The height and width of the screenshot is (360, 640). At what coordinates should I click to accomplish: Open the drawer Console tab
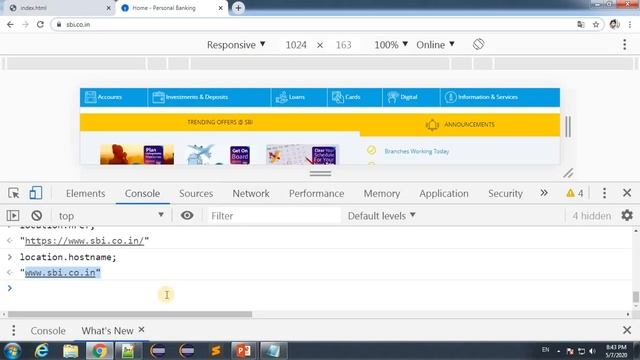tap(48, 331)
